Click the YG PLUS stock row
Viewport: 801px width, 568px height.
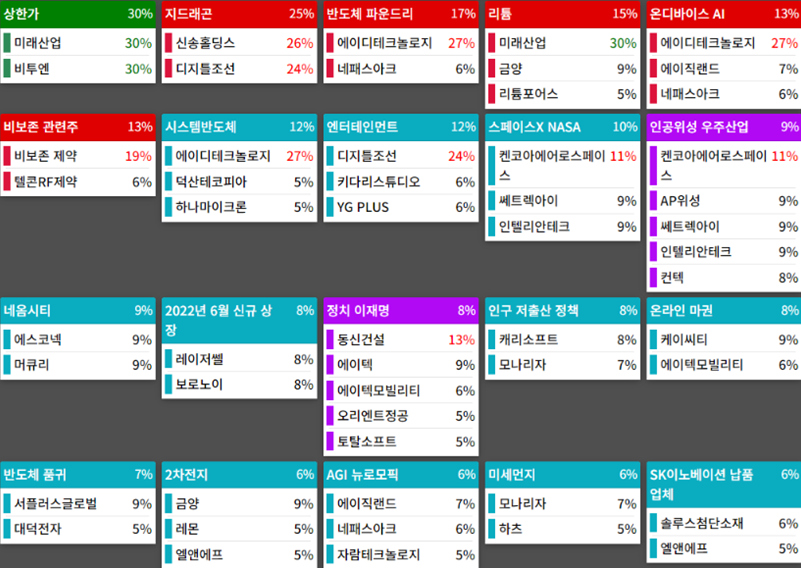coord(401,207)
